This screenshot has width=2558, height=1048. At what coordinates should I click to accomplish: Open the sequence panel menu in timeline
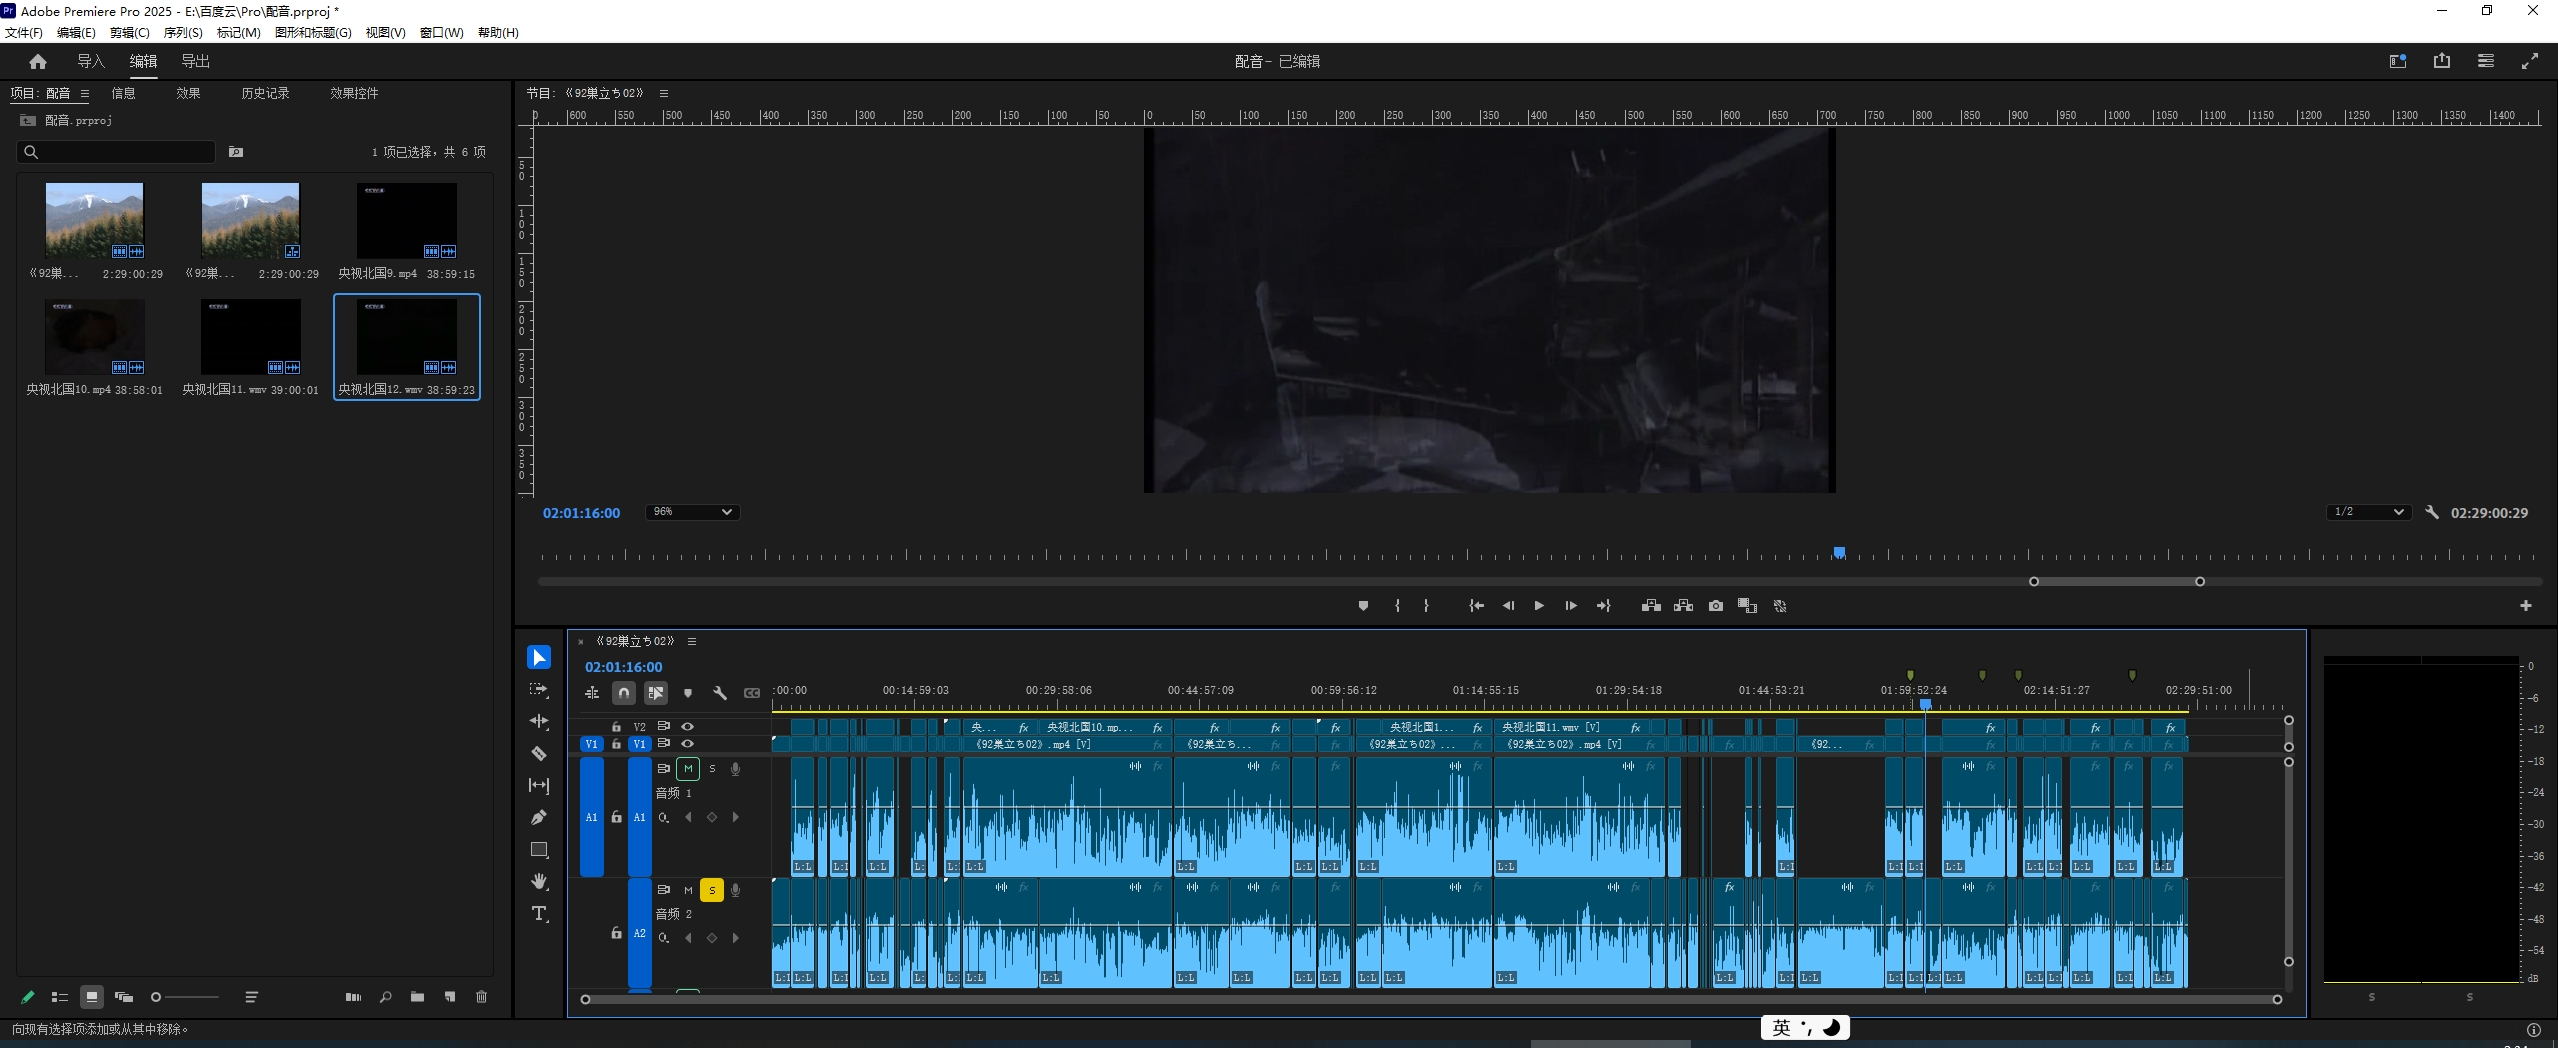click(x=692, y=642)
